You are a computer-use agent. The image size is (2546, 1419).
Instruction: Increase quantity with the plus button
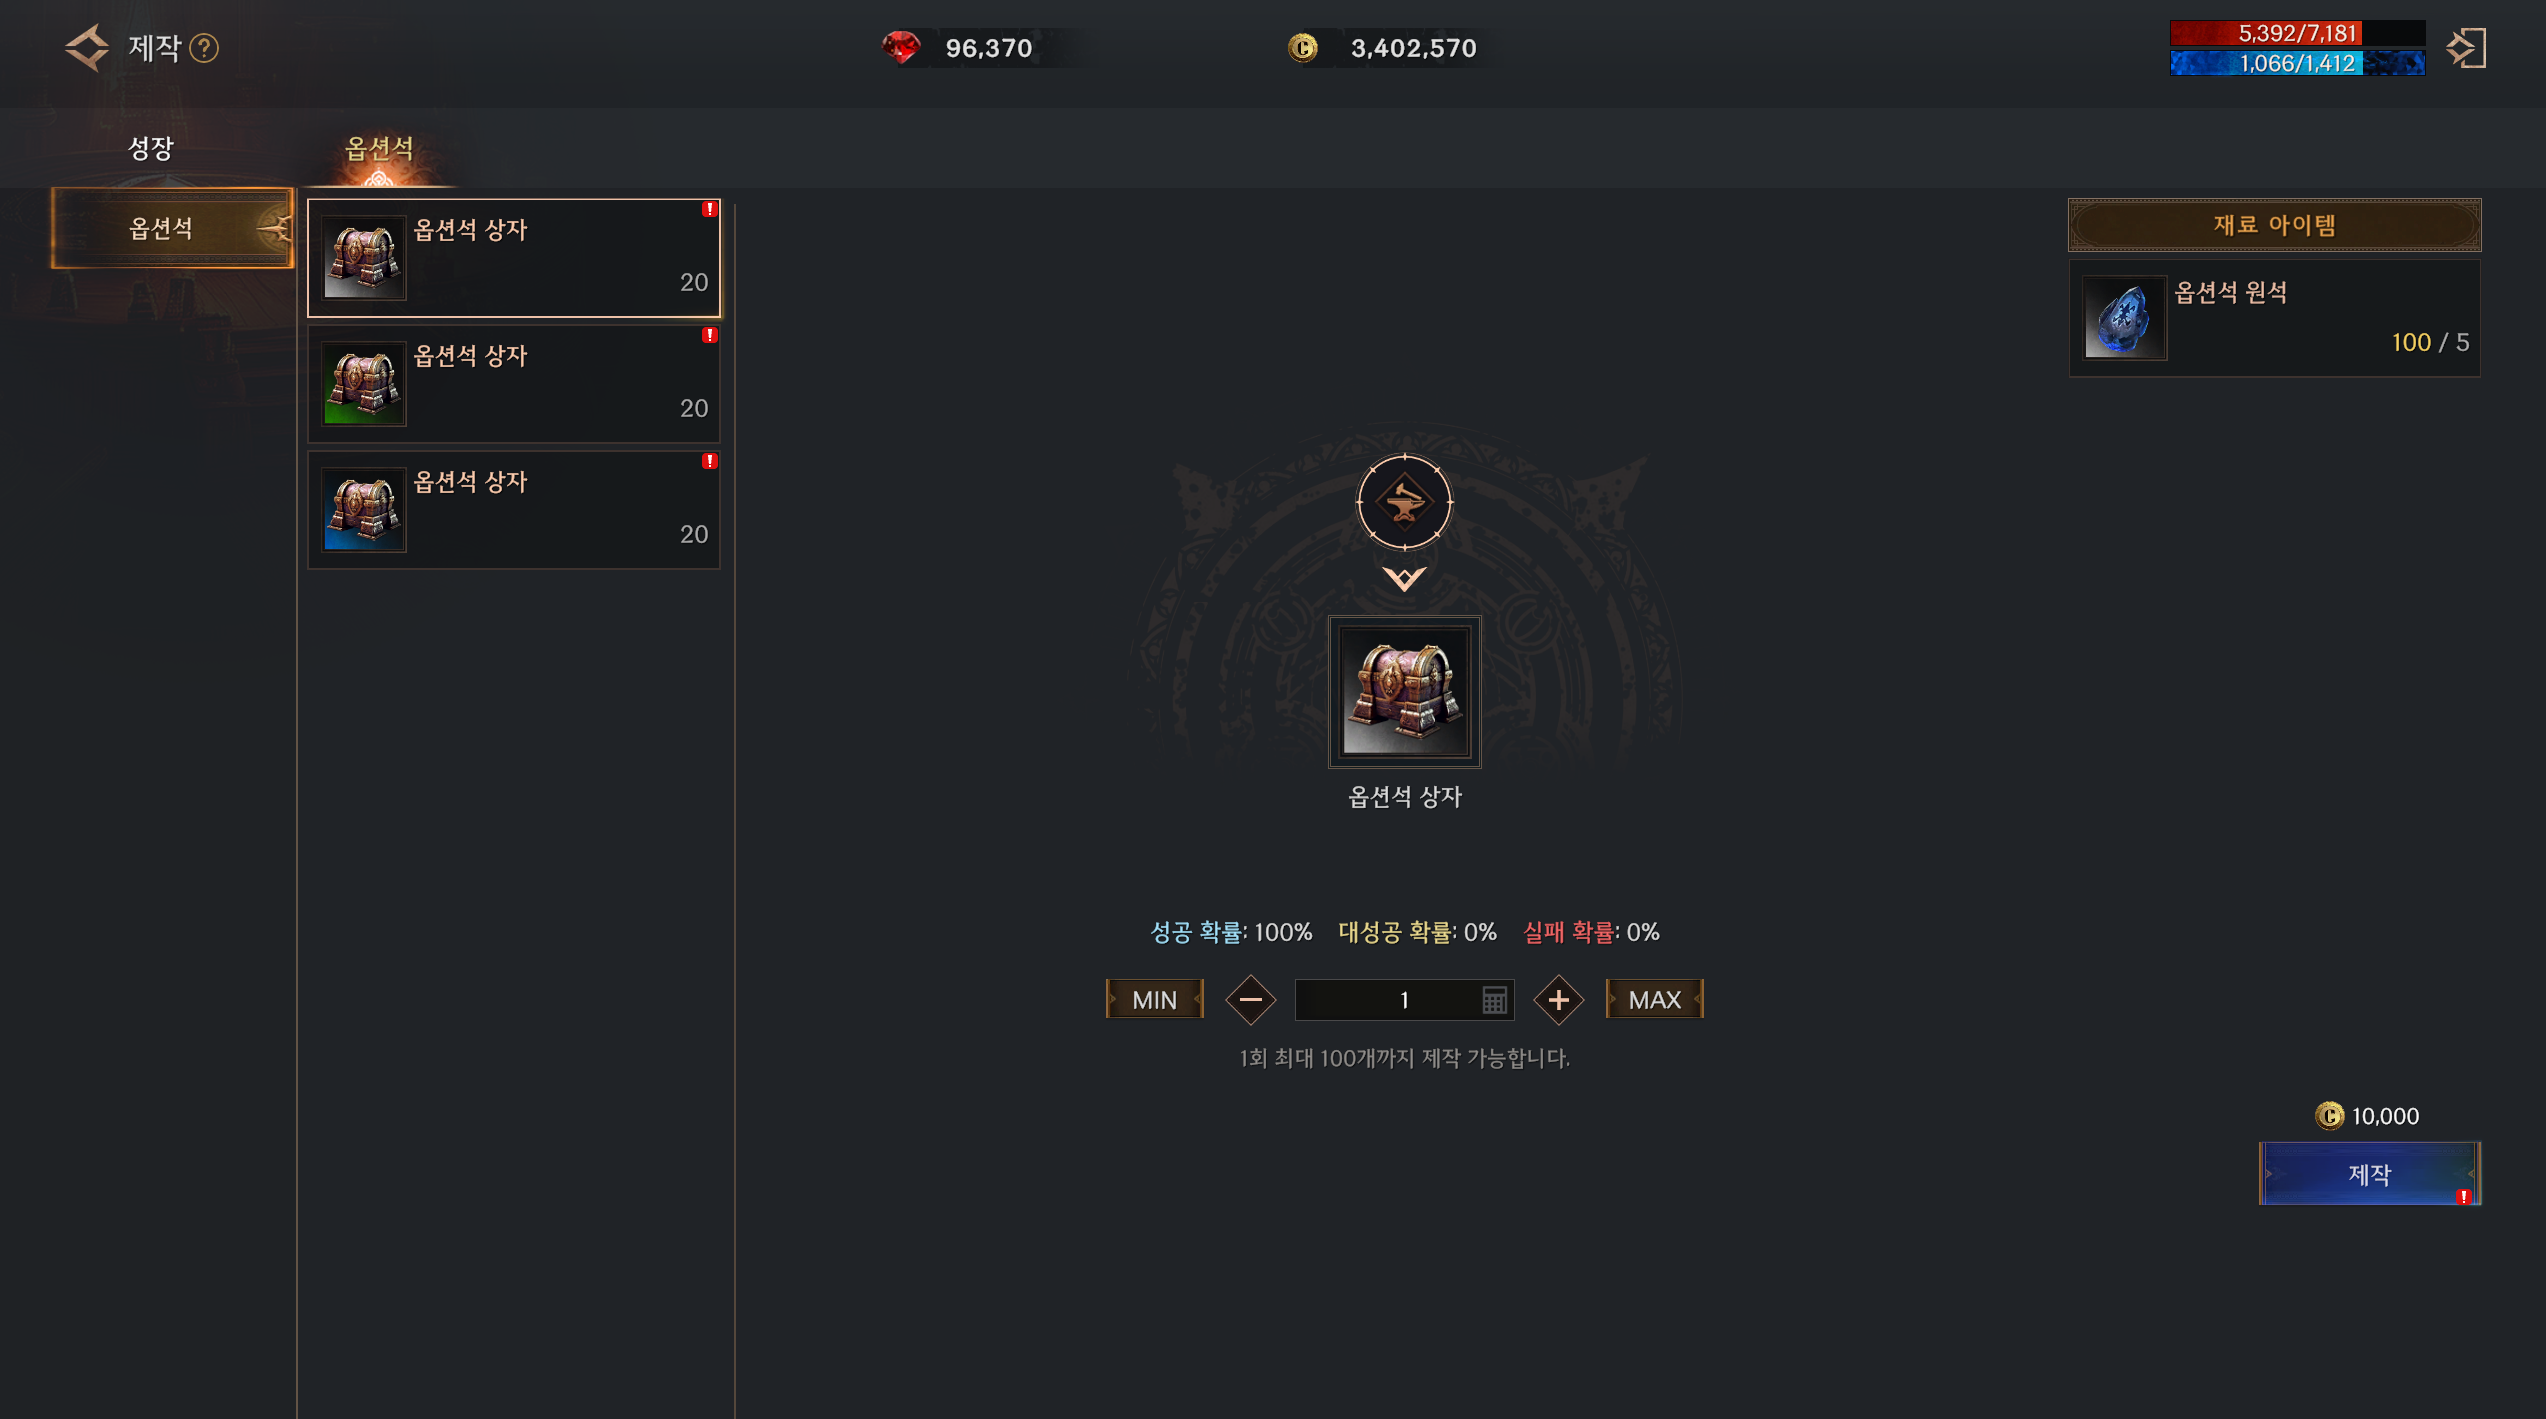[x=1558, y=1000]
